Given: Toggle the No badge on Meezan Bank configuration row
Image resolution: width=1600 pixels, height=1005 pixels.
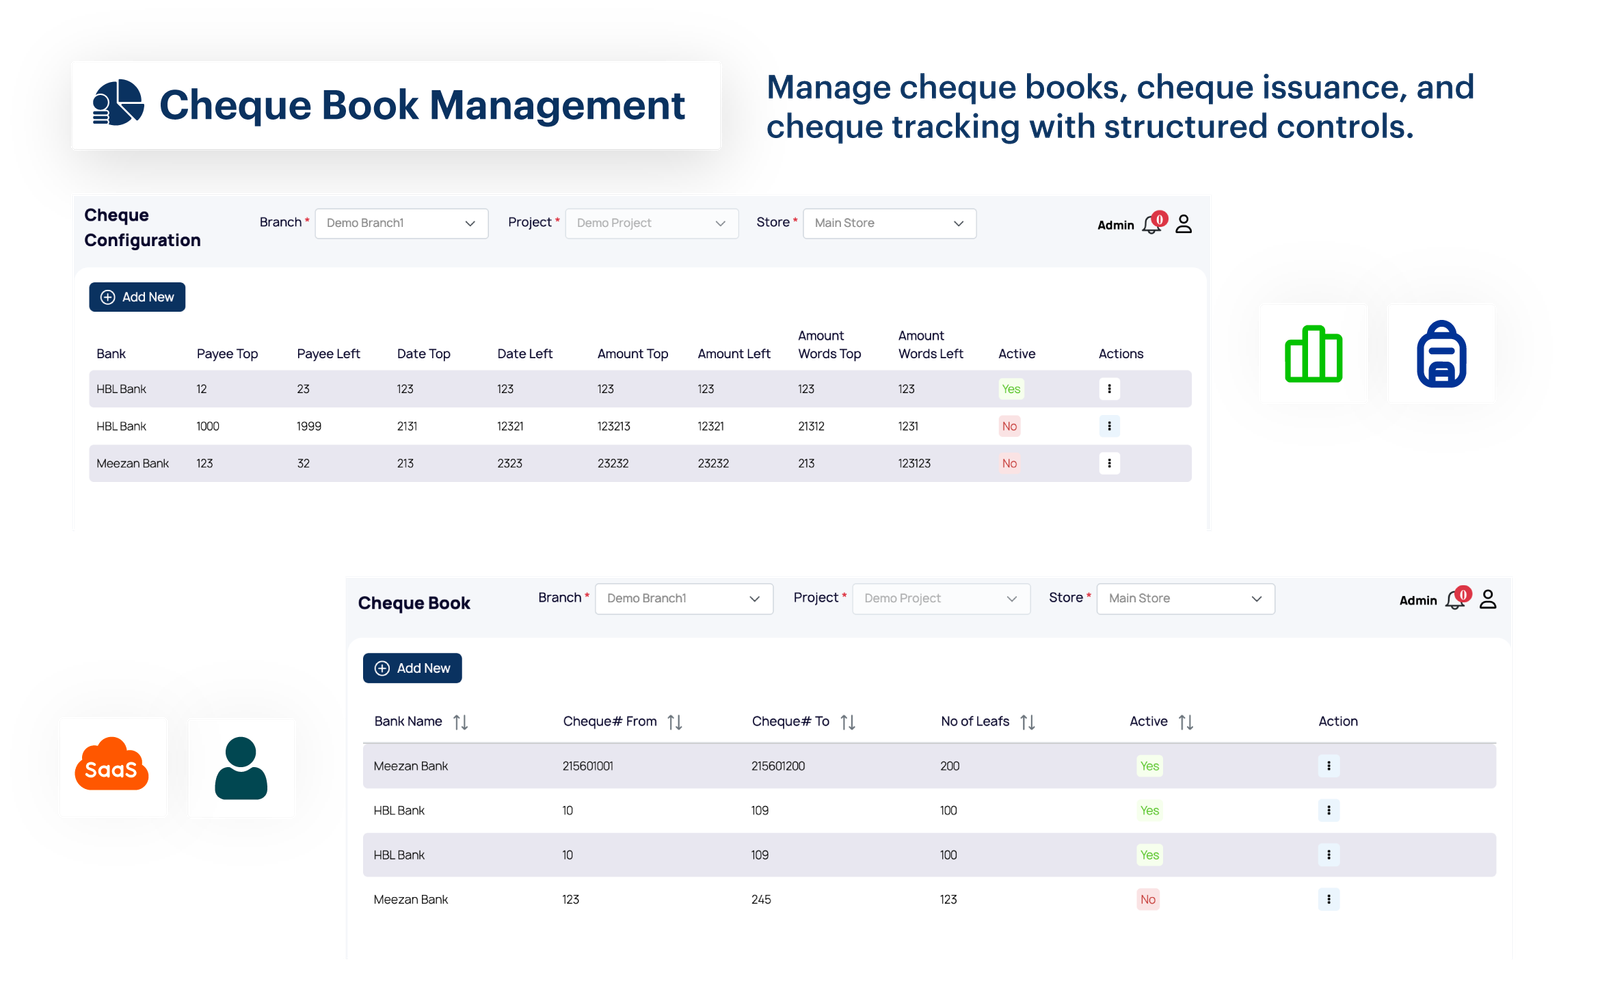Looking at the screenshot, I should pos(1009,463).
